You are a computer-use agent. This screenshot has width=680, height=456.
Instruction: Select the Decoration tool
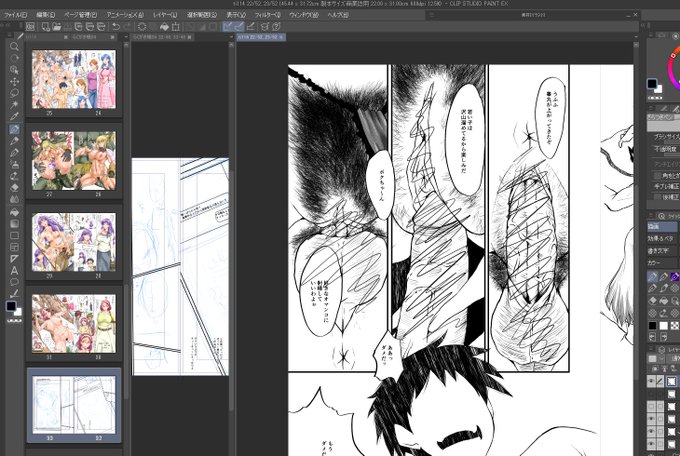[14, 176]
